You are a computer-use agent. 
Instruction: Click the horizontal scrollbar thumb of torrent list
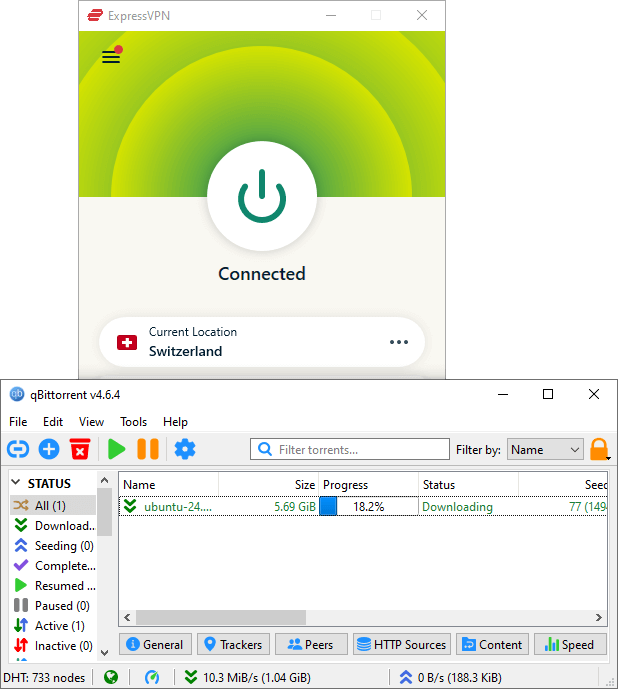coord(221,617)
